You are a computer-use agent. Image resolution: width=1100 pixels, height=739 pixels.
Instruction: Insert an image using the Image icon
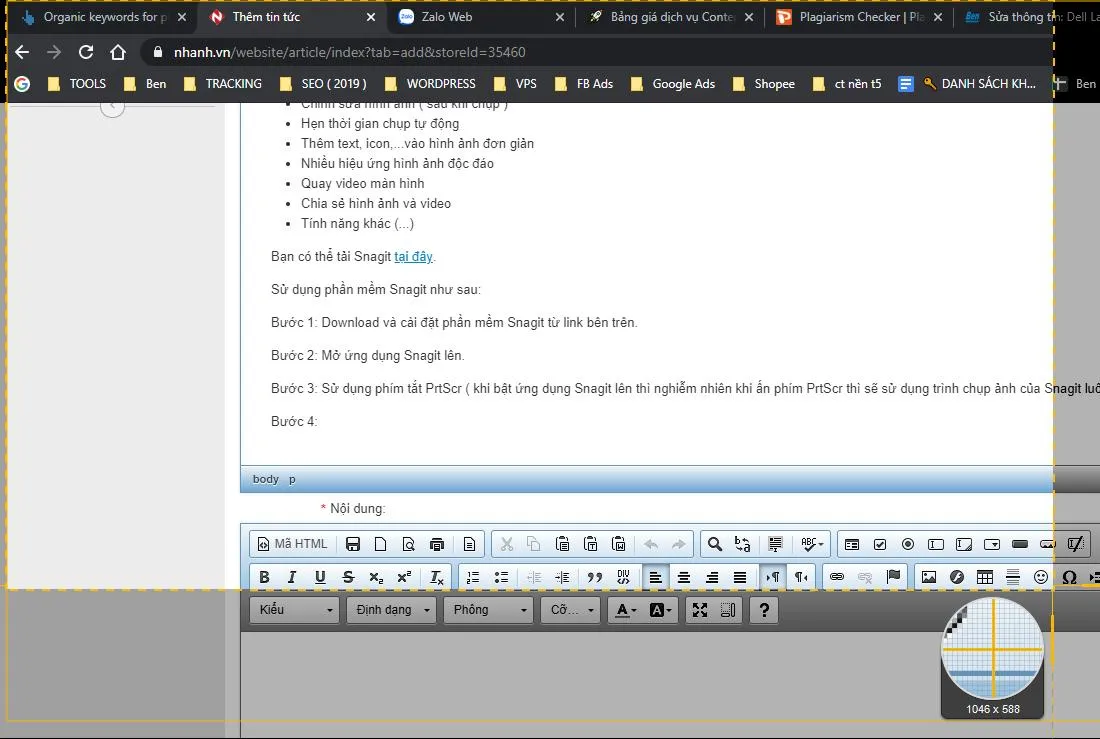pos(929,577)
